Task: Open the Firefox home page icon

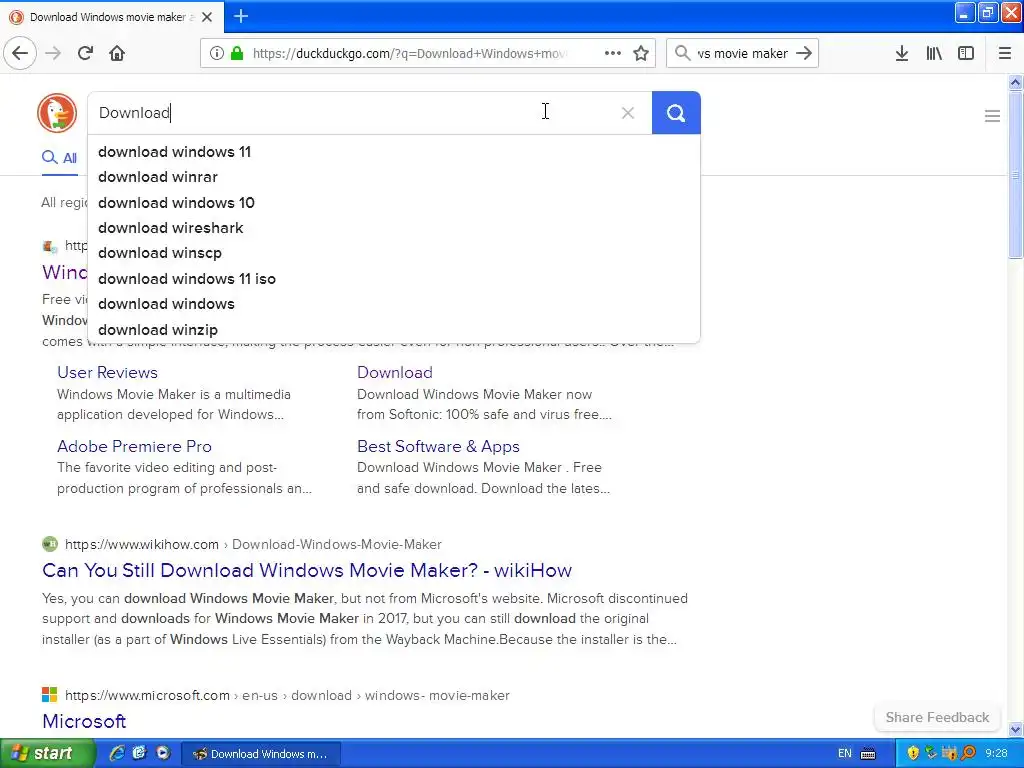Action: 117,53
